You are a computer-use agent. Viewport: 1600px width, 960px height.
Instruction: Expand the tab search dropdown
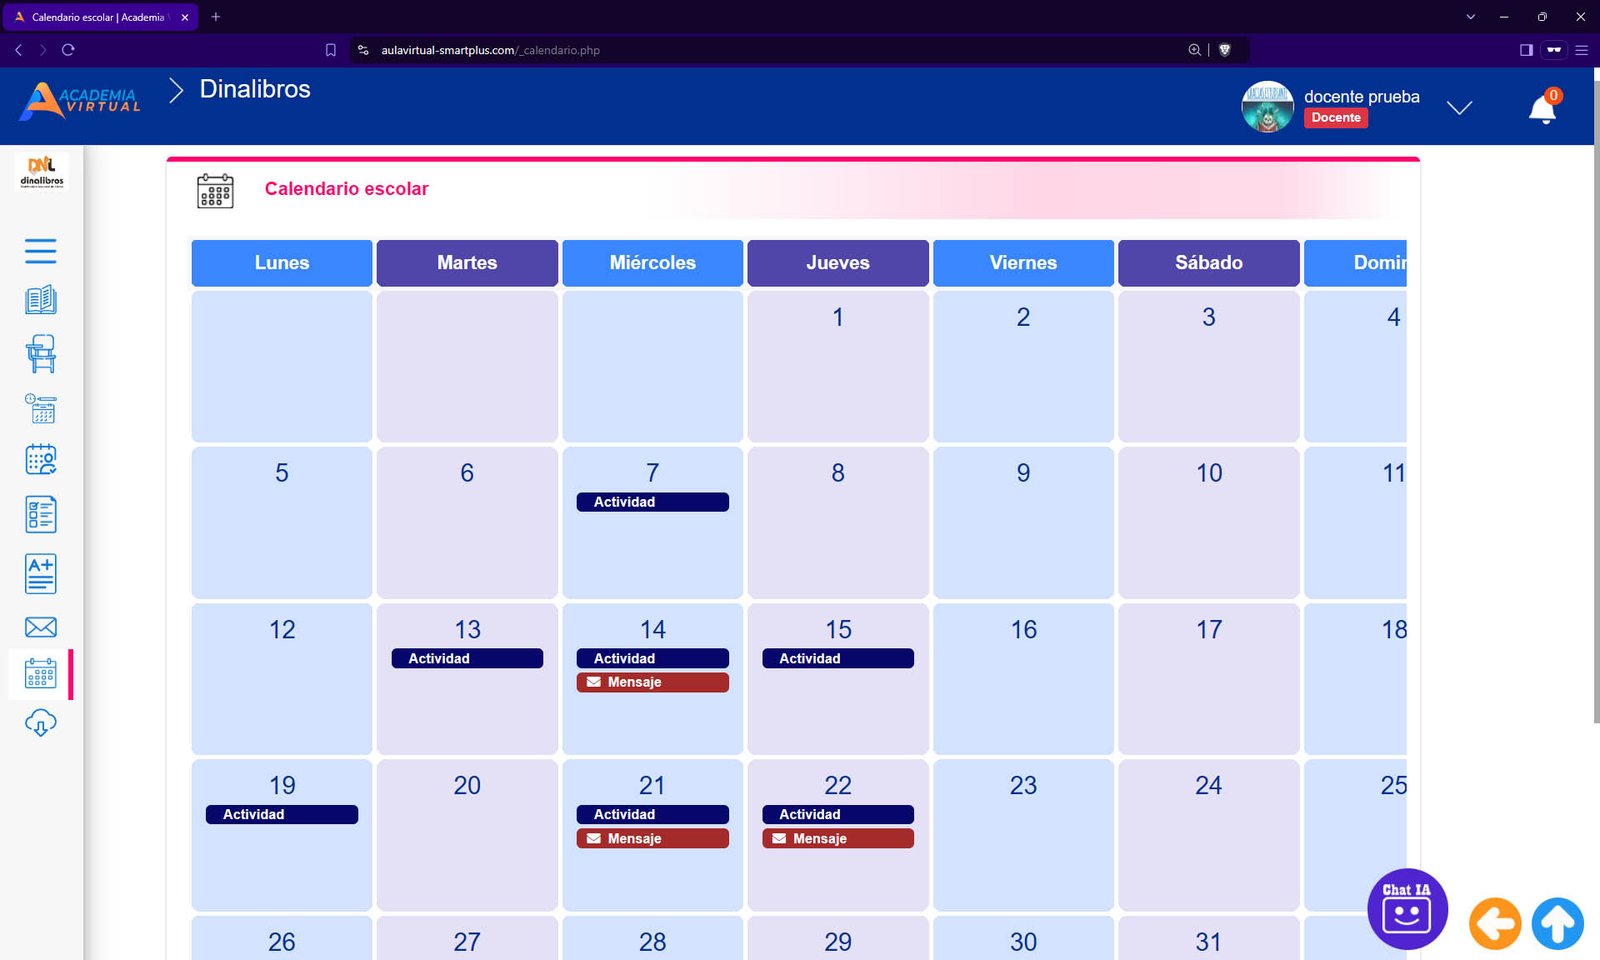[x=1470, y=17]
